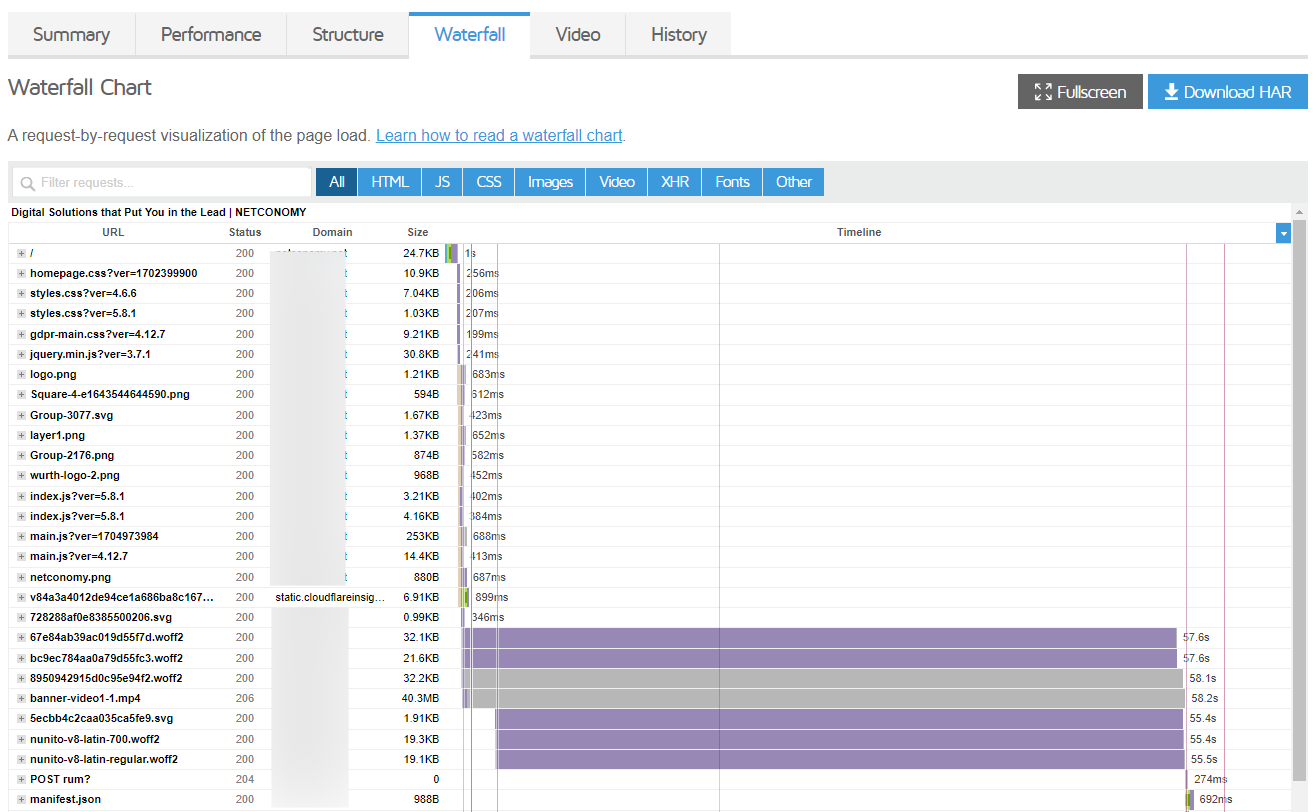
Task: Open the Timeline column dropdown arrow
Action: [x=1283, y=232]
